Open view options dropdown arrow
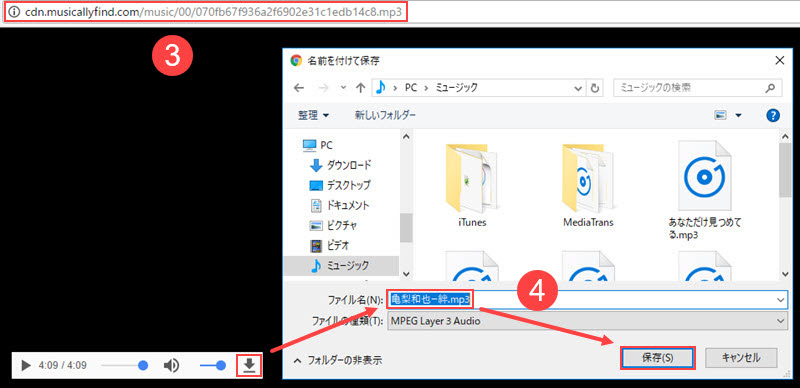Viewport: 800px width, 388px height. click(x=738, y=116)
